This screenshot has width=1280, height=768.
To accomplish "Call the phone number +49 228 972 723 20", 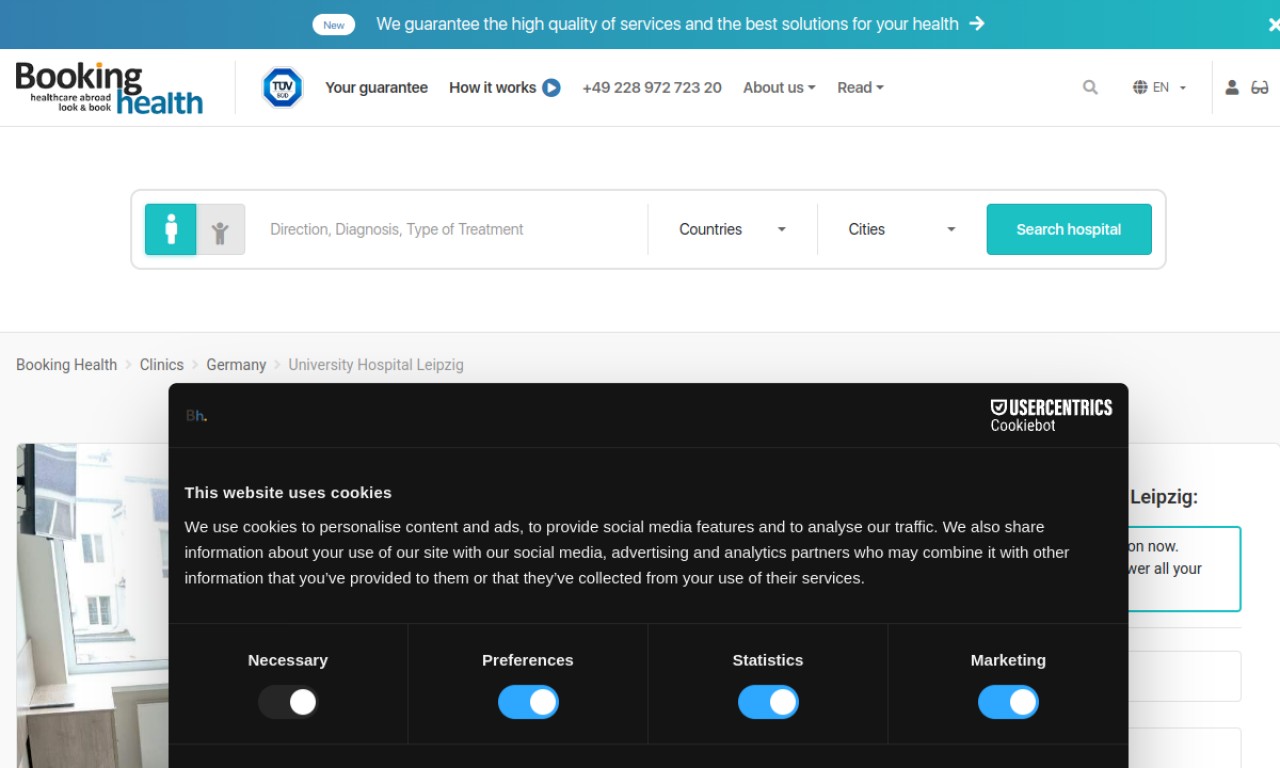I will click(652, 88).
